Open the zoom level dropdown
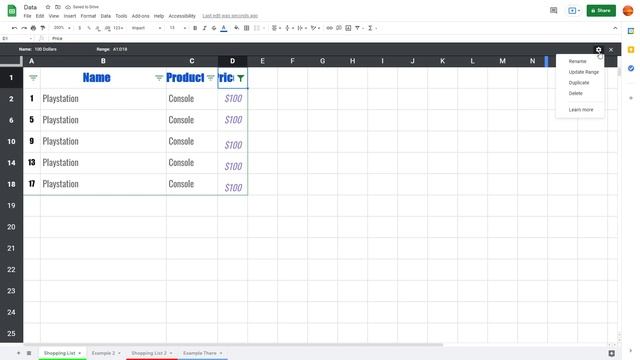The image size is (640, 360). click(x=62, y=28)
